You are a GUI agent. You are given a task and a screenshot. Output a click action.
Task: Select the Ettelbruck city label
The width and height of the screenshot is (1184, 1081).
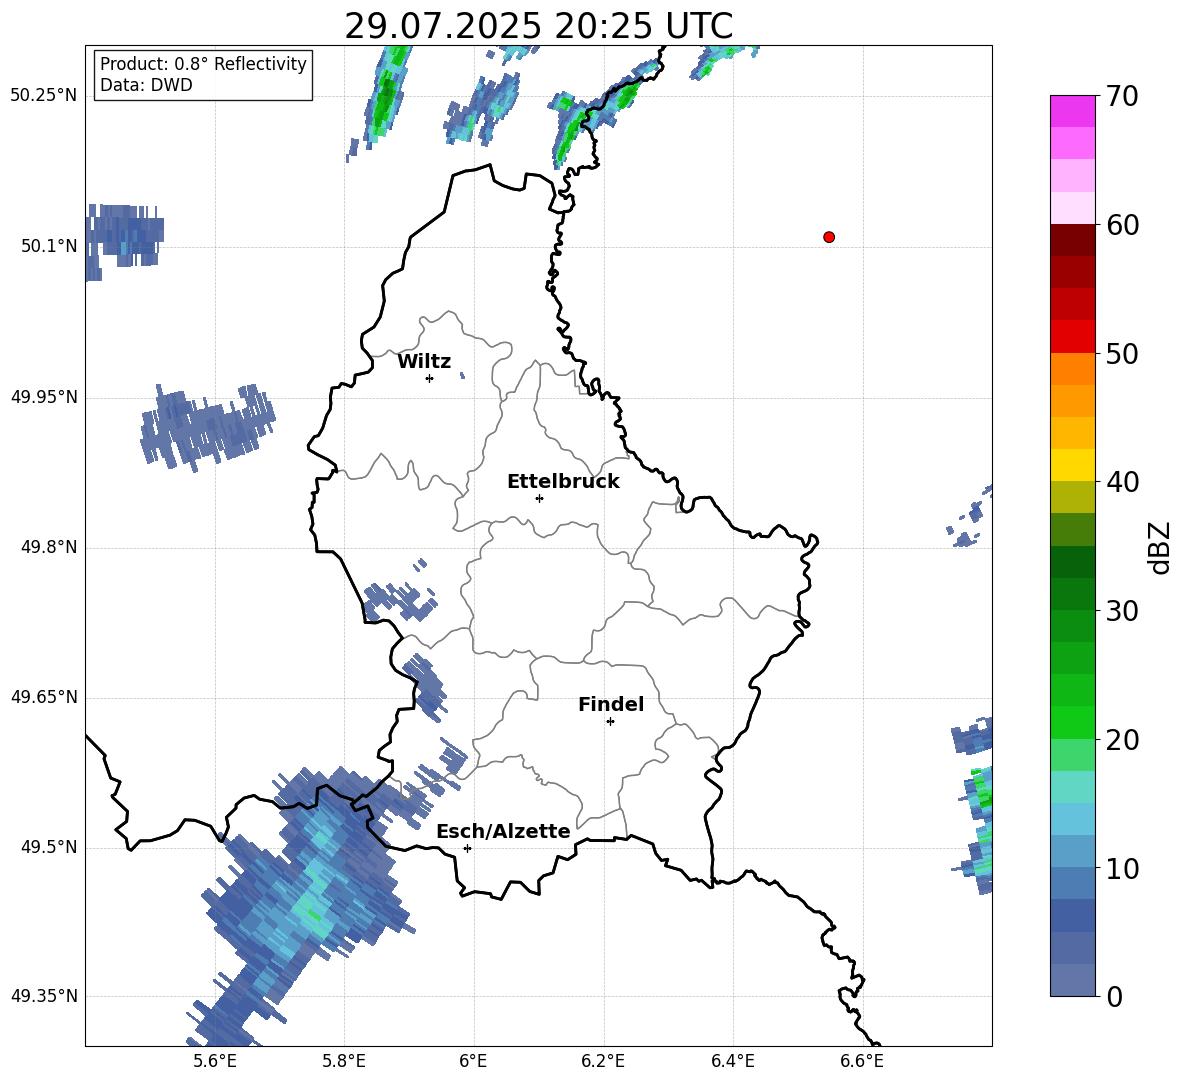(x=563, y=482)
